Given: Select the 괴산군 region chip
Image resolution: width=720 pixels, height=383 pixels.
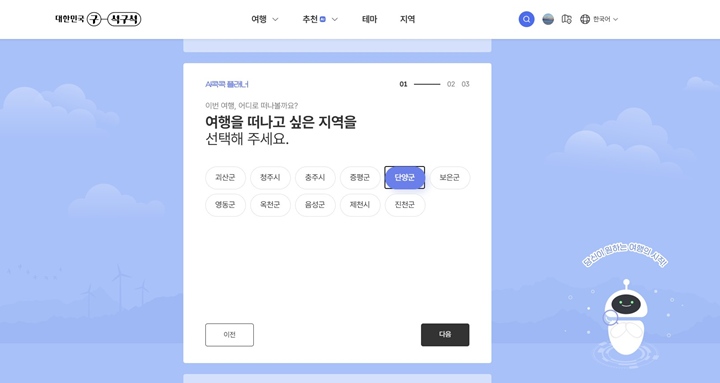Looking at the screenshot, I should [x=225, y=178].
